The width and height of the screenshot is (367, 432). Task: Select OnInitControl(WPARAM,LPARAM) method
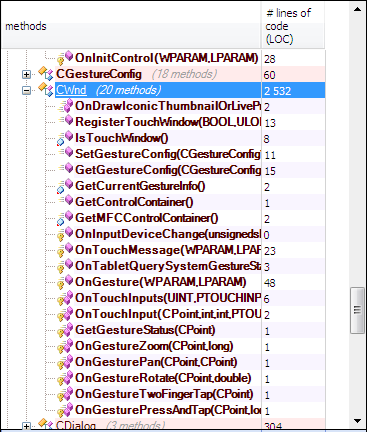(x=167, y=58)
